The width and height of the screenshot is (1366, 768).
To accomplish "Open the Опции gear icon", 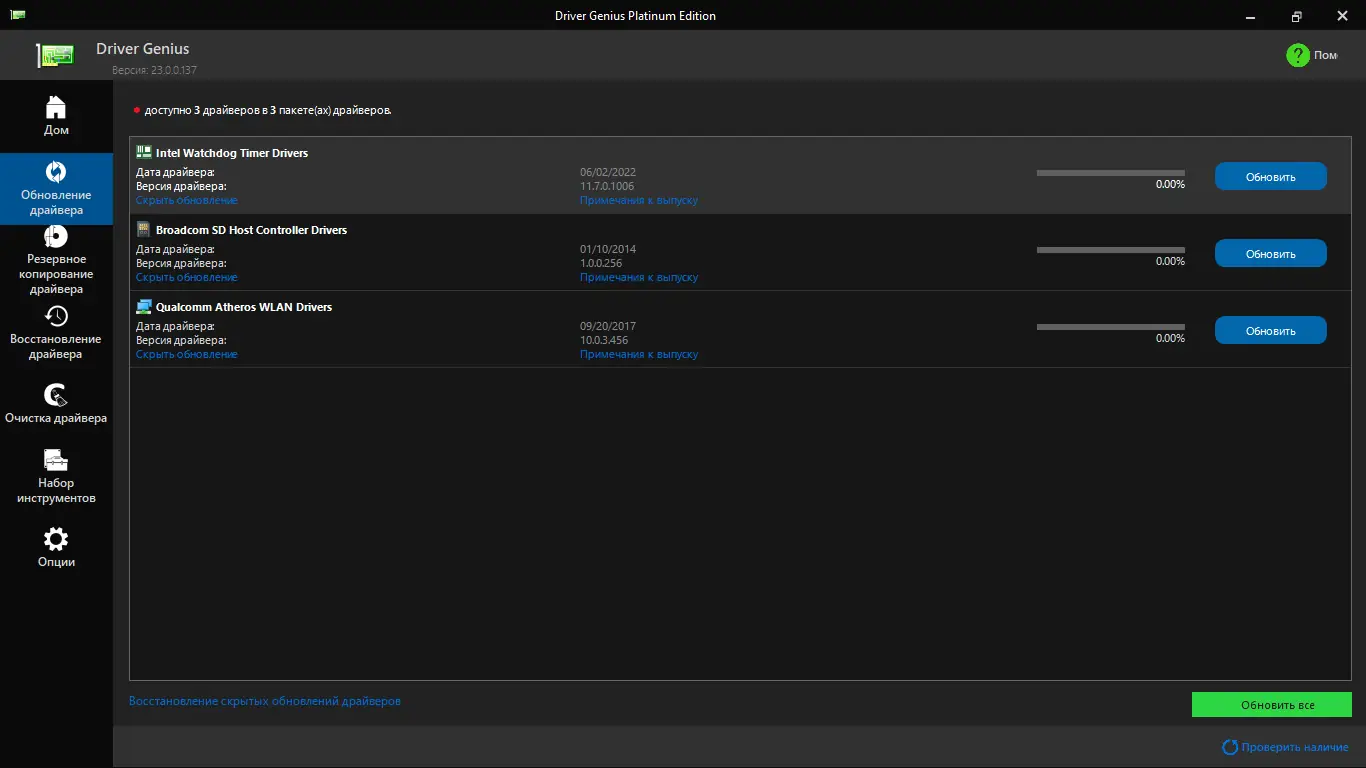I will click(x=56, y=539).
